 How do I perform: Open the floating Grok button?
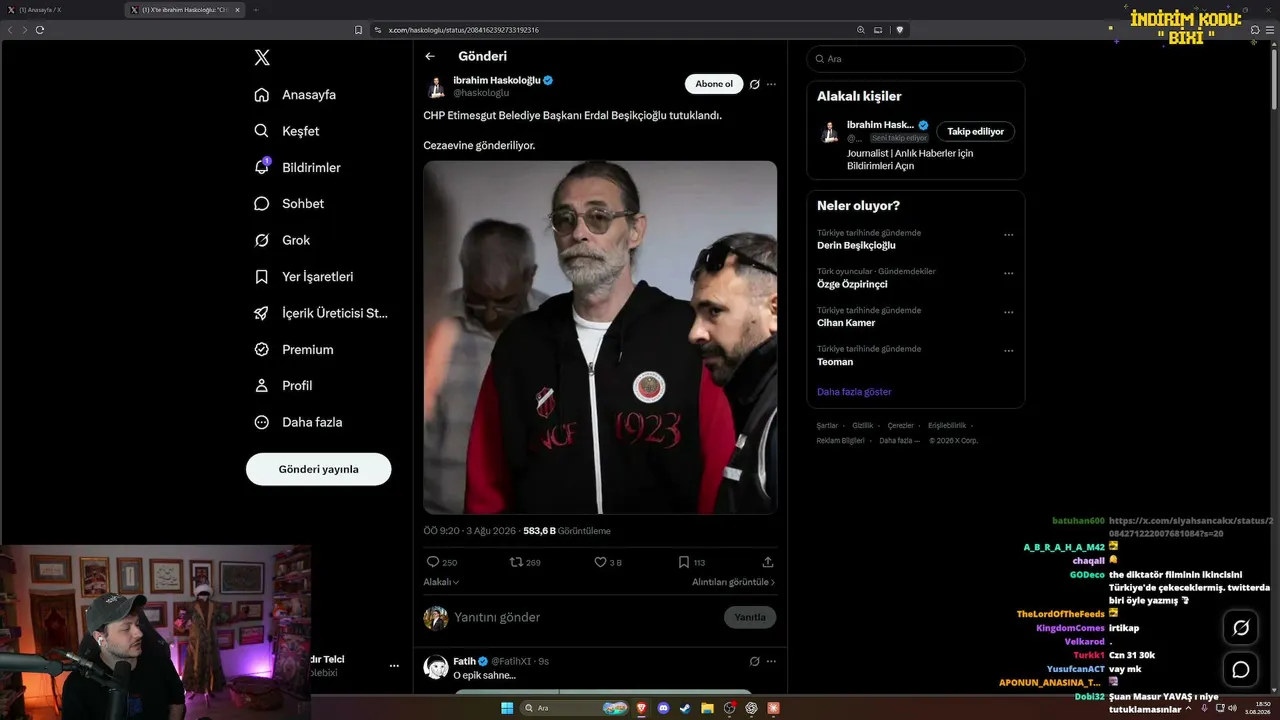[x=1241, y=627]
